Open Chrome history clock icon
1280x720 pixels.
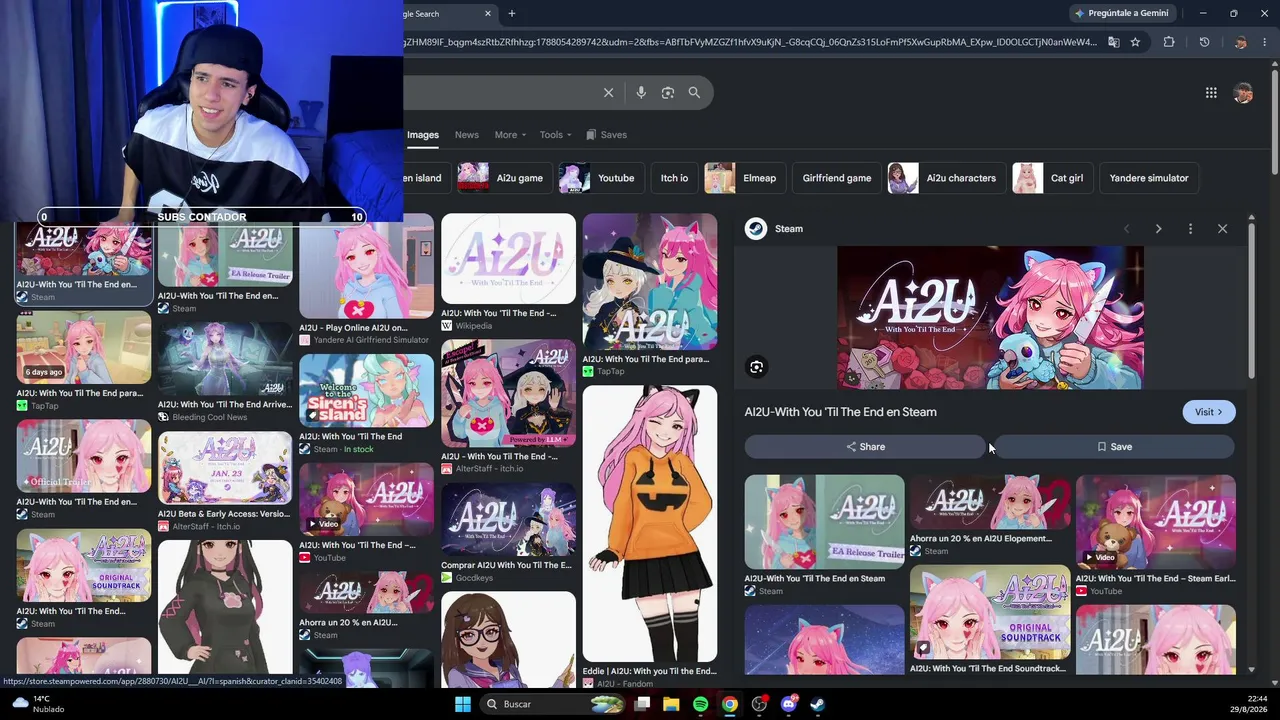pos(1204,42)
